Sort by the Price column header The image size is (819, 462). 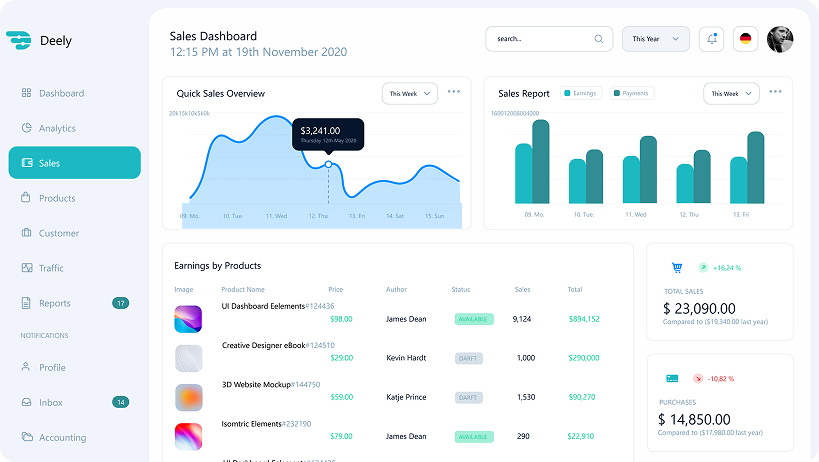pos(335,289)
